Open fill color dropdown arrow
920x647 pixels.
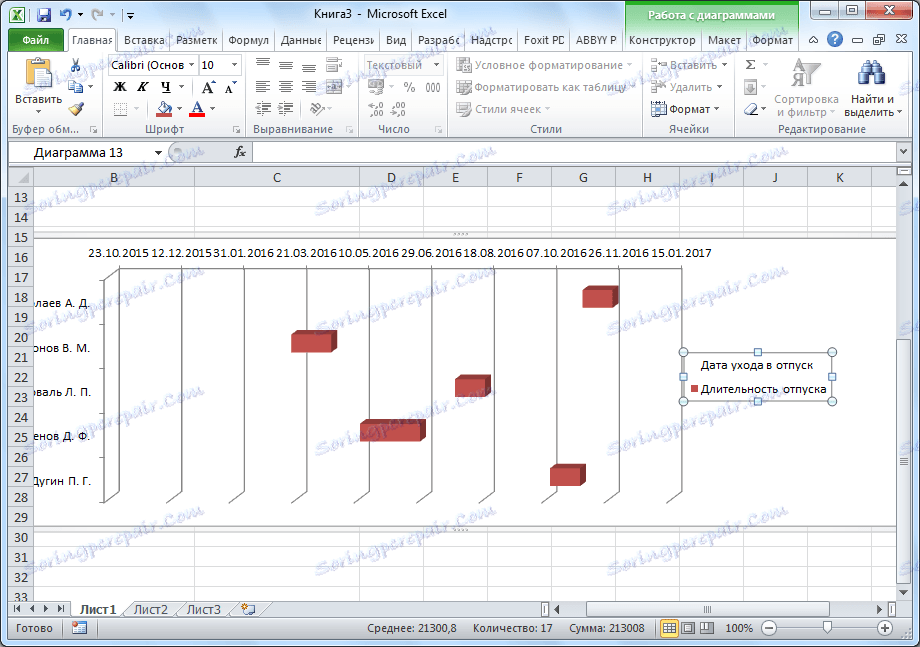[179, 109]
